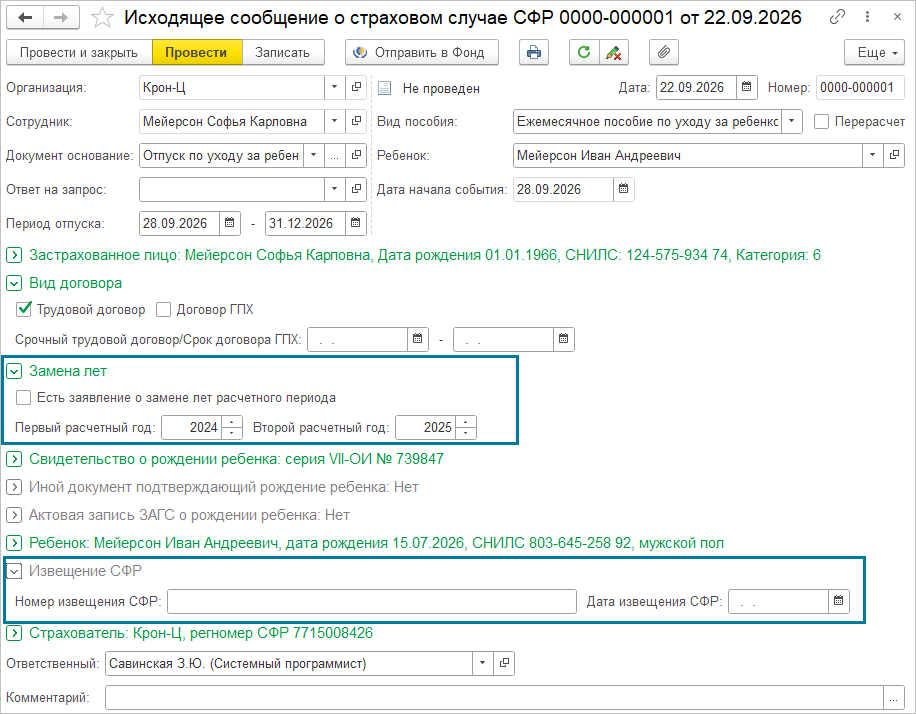Uncheck the Трудовой договор checkbox

pos(24,309)
